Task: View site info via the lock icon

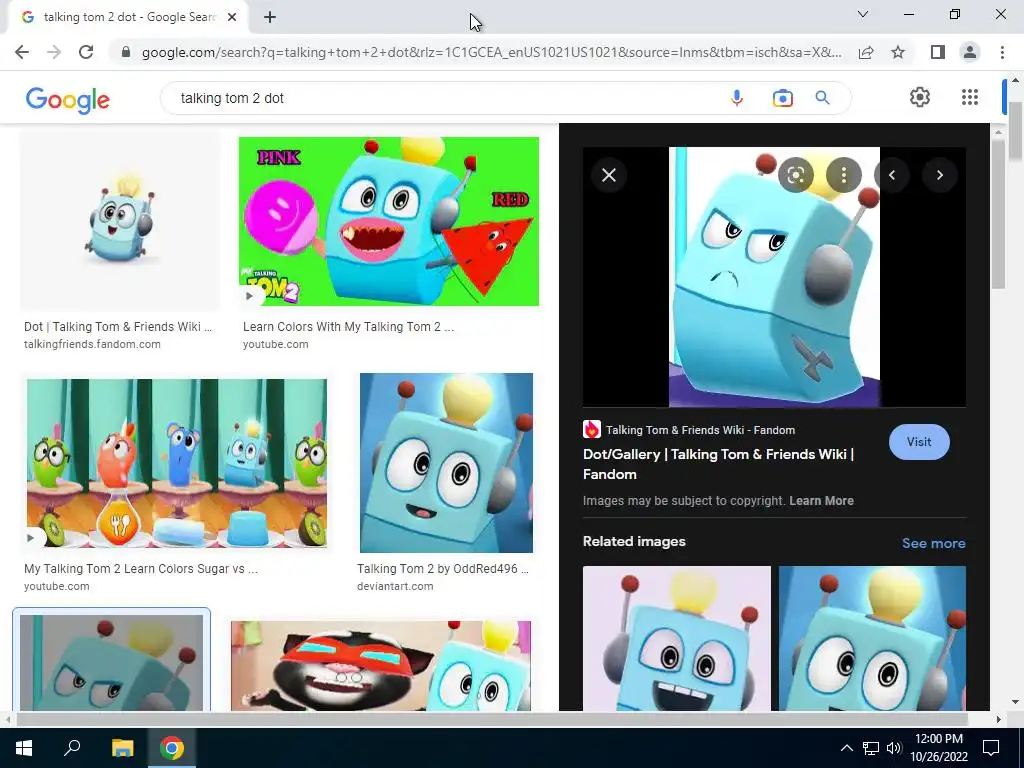Action: pos(127,52)
